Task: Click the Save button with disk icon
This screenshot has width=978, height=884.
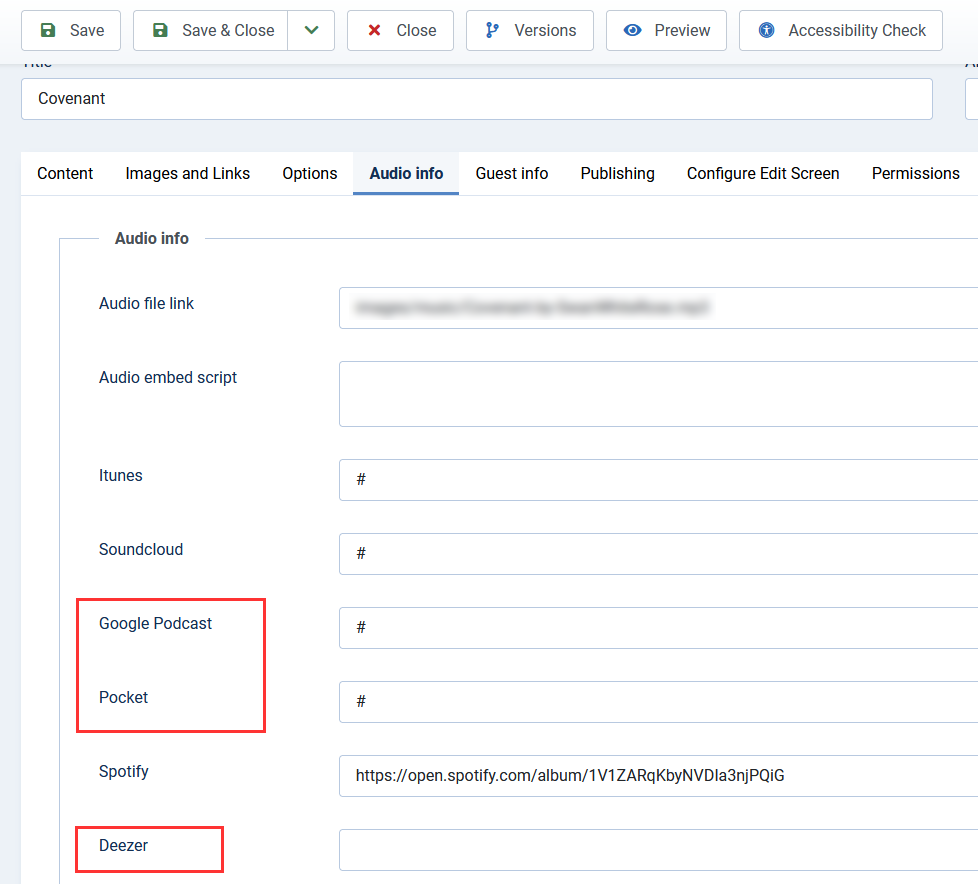Action: click(71, 31)
